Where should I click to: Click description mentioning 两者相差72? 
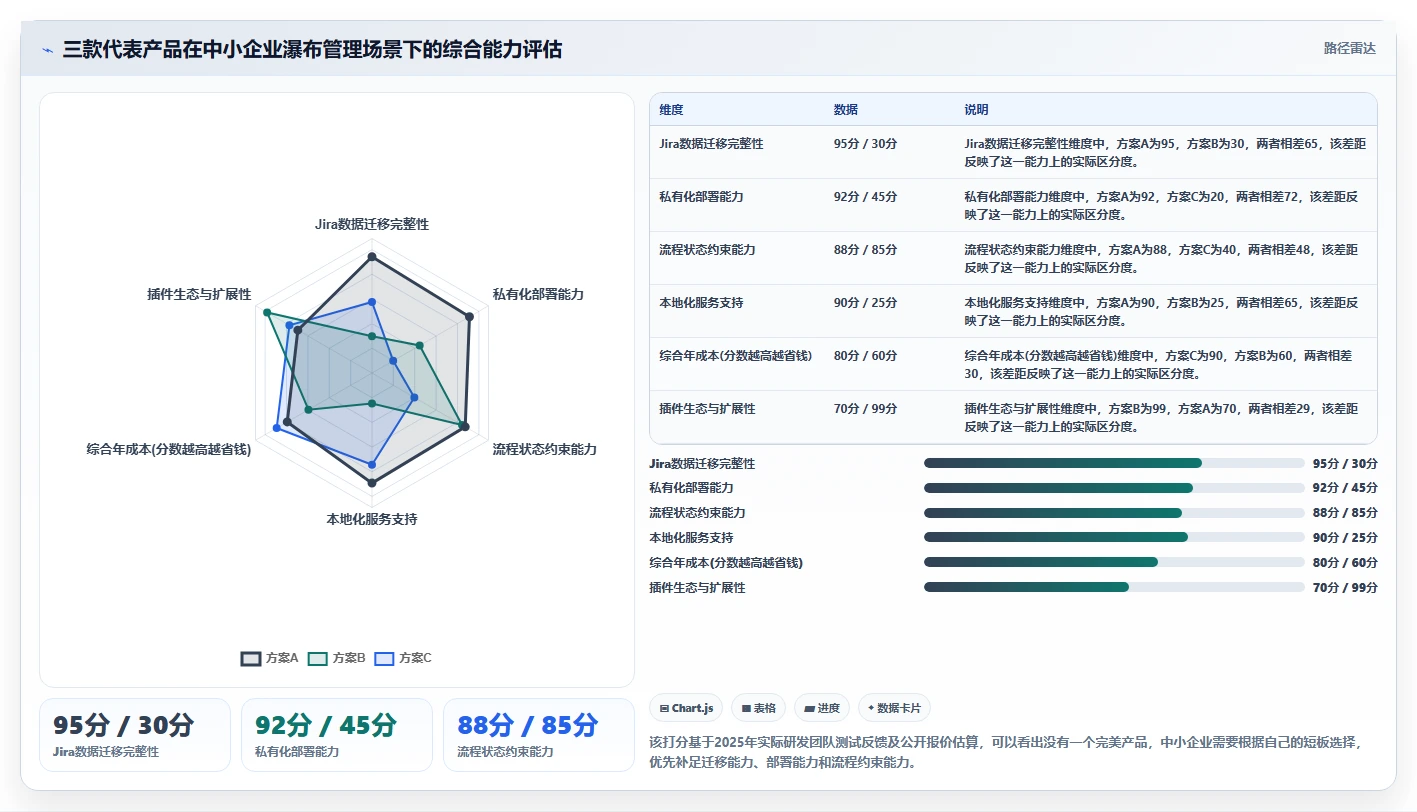point(1162,205)
